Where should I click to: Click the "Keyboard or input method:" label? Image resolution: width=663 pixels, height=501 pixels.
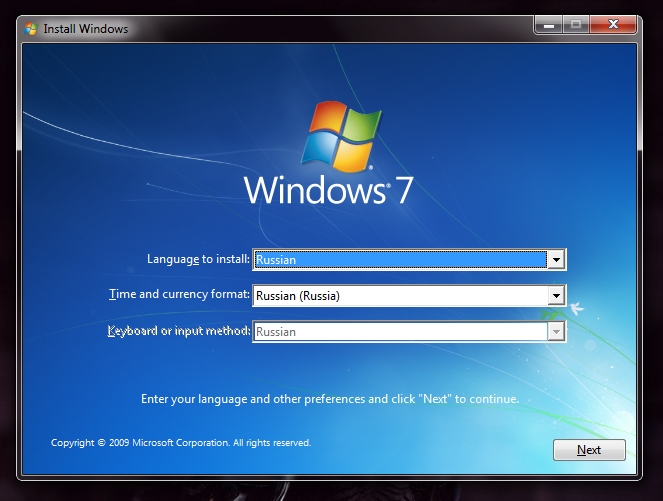tap(179, 331)
